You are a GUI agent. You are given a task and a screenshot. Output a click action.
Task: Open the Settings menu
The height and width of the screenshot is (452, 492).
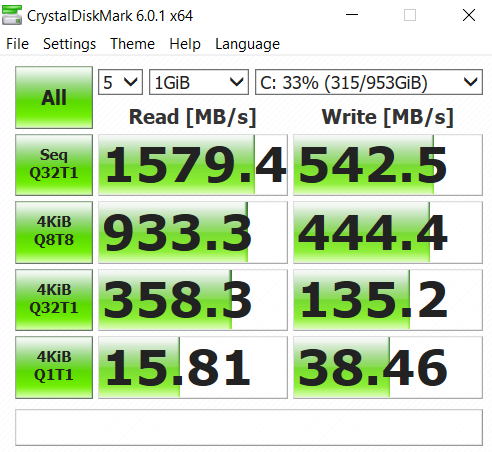click(69, 44)
